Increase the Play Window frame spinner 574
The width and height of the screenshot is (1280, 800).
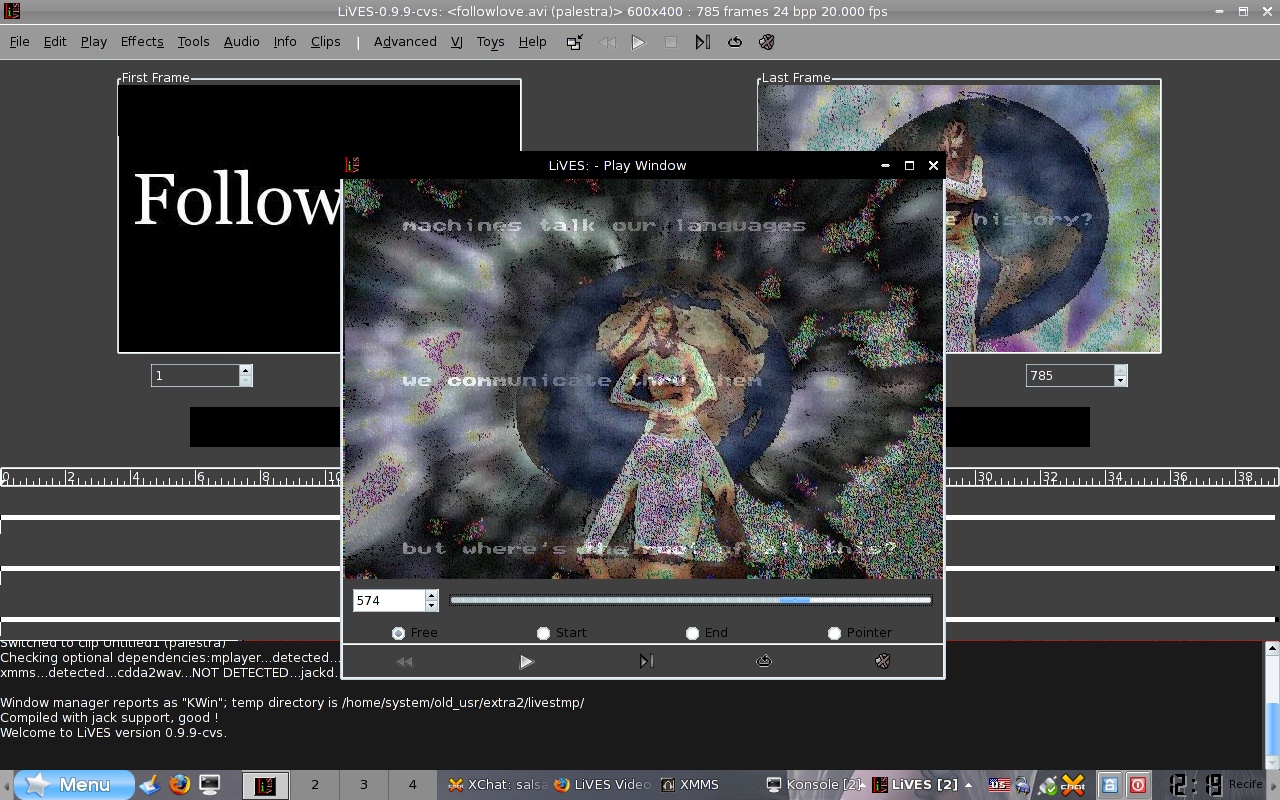(431, 595)
